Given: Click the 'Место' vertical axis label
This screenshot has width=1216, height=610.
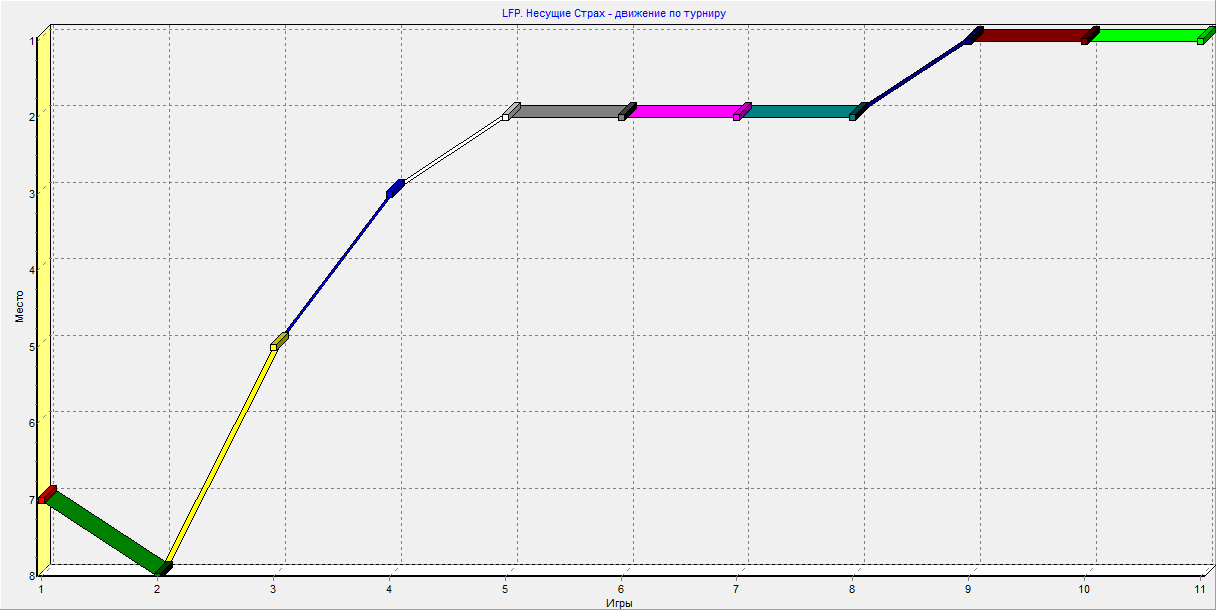Looking at the screenshot, I should (19, 304).
